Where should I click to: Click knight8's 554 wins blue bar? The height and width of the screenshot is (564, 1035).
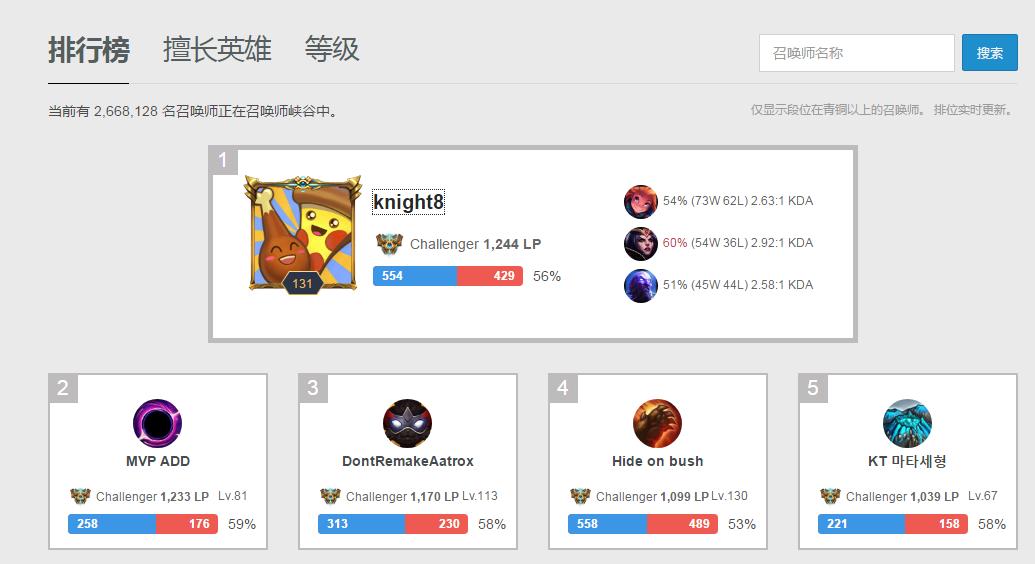point(415,276)
